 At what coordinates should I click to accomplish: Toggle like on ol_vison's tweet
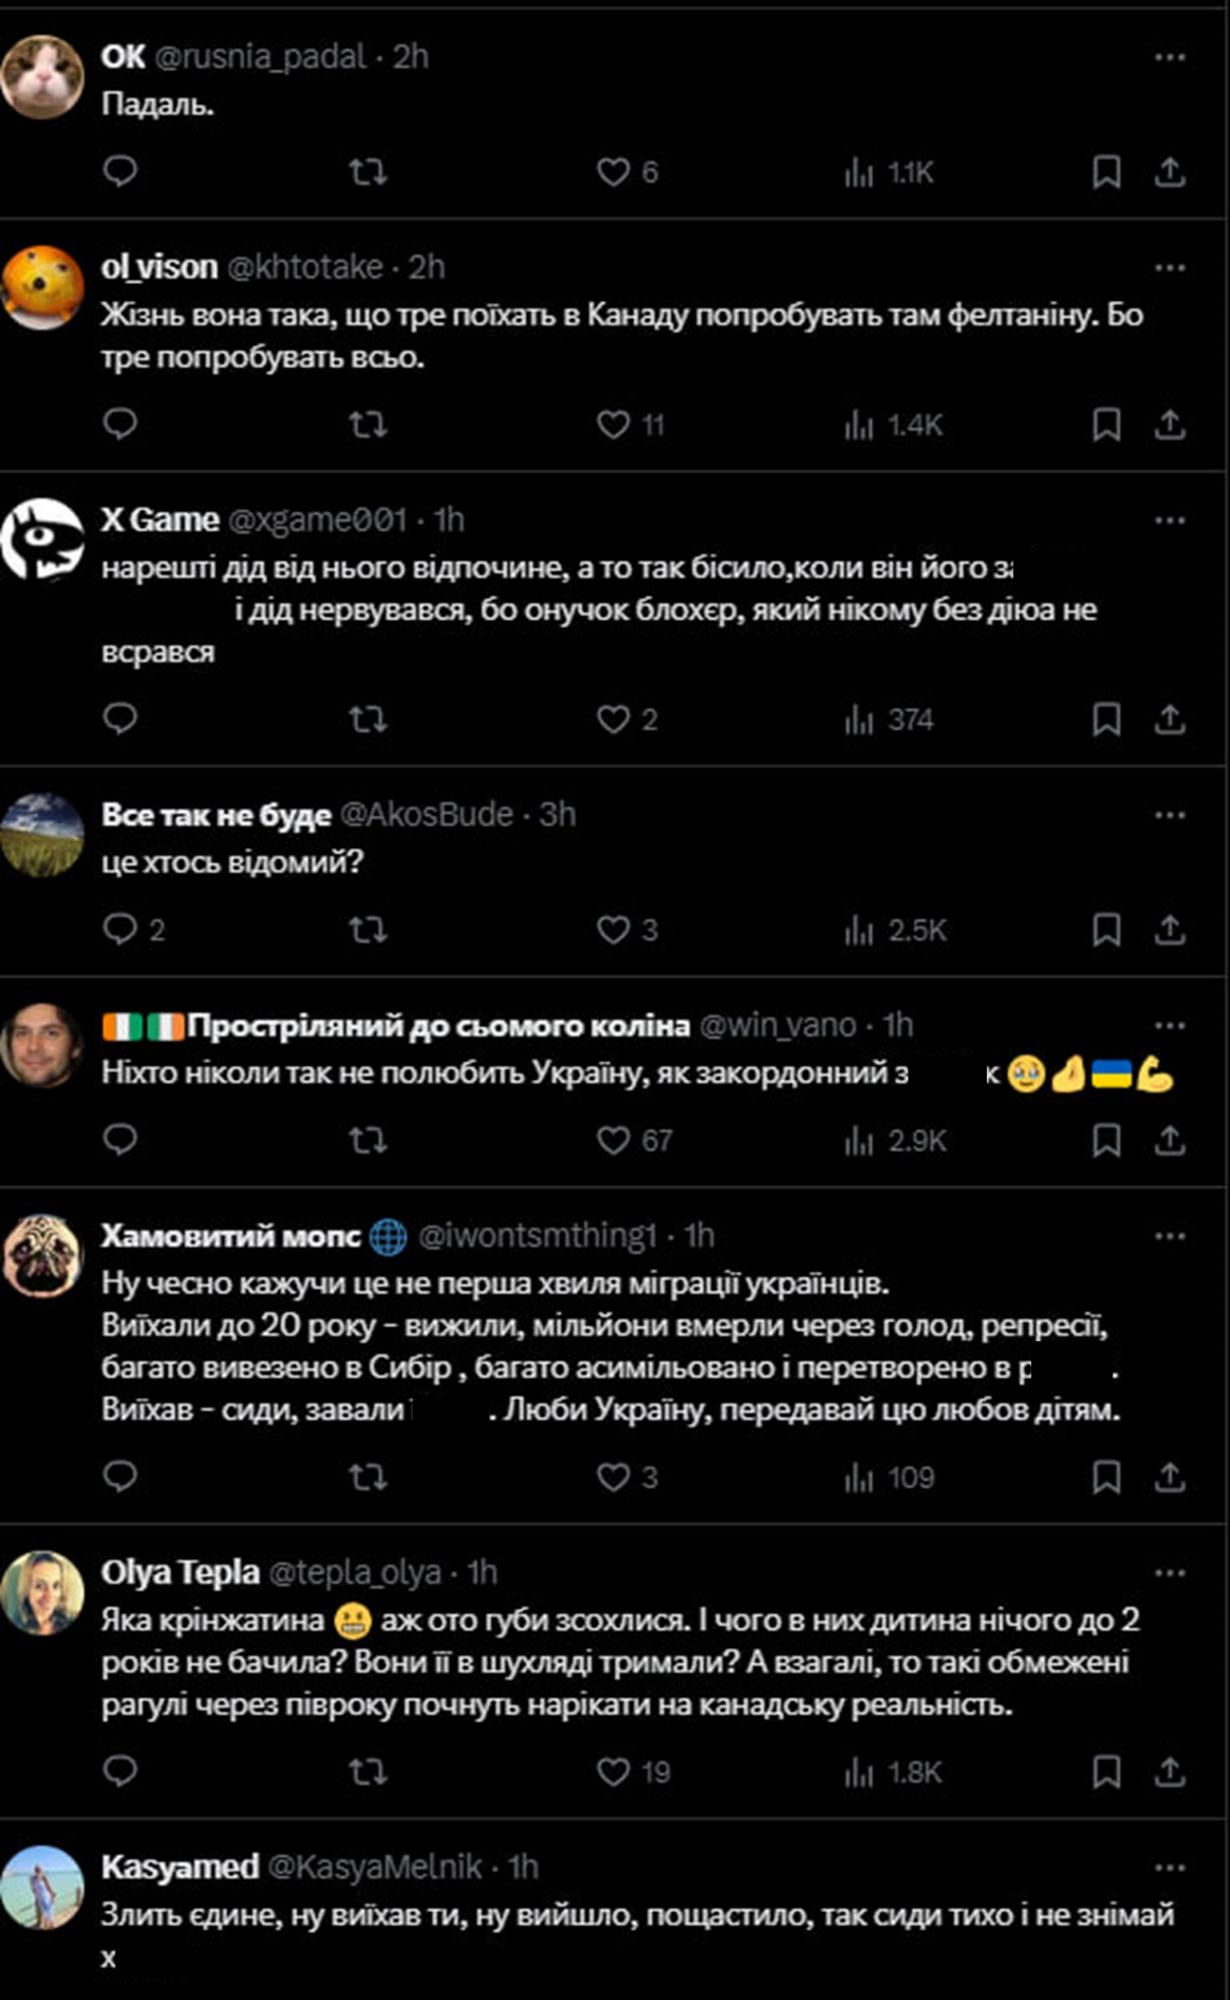tap(614, 426)
